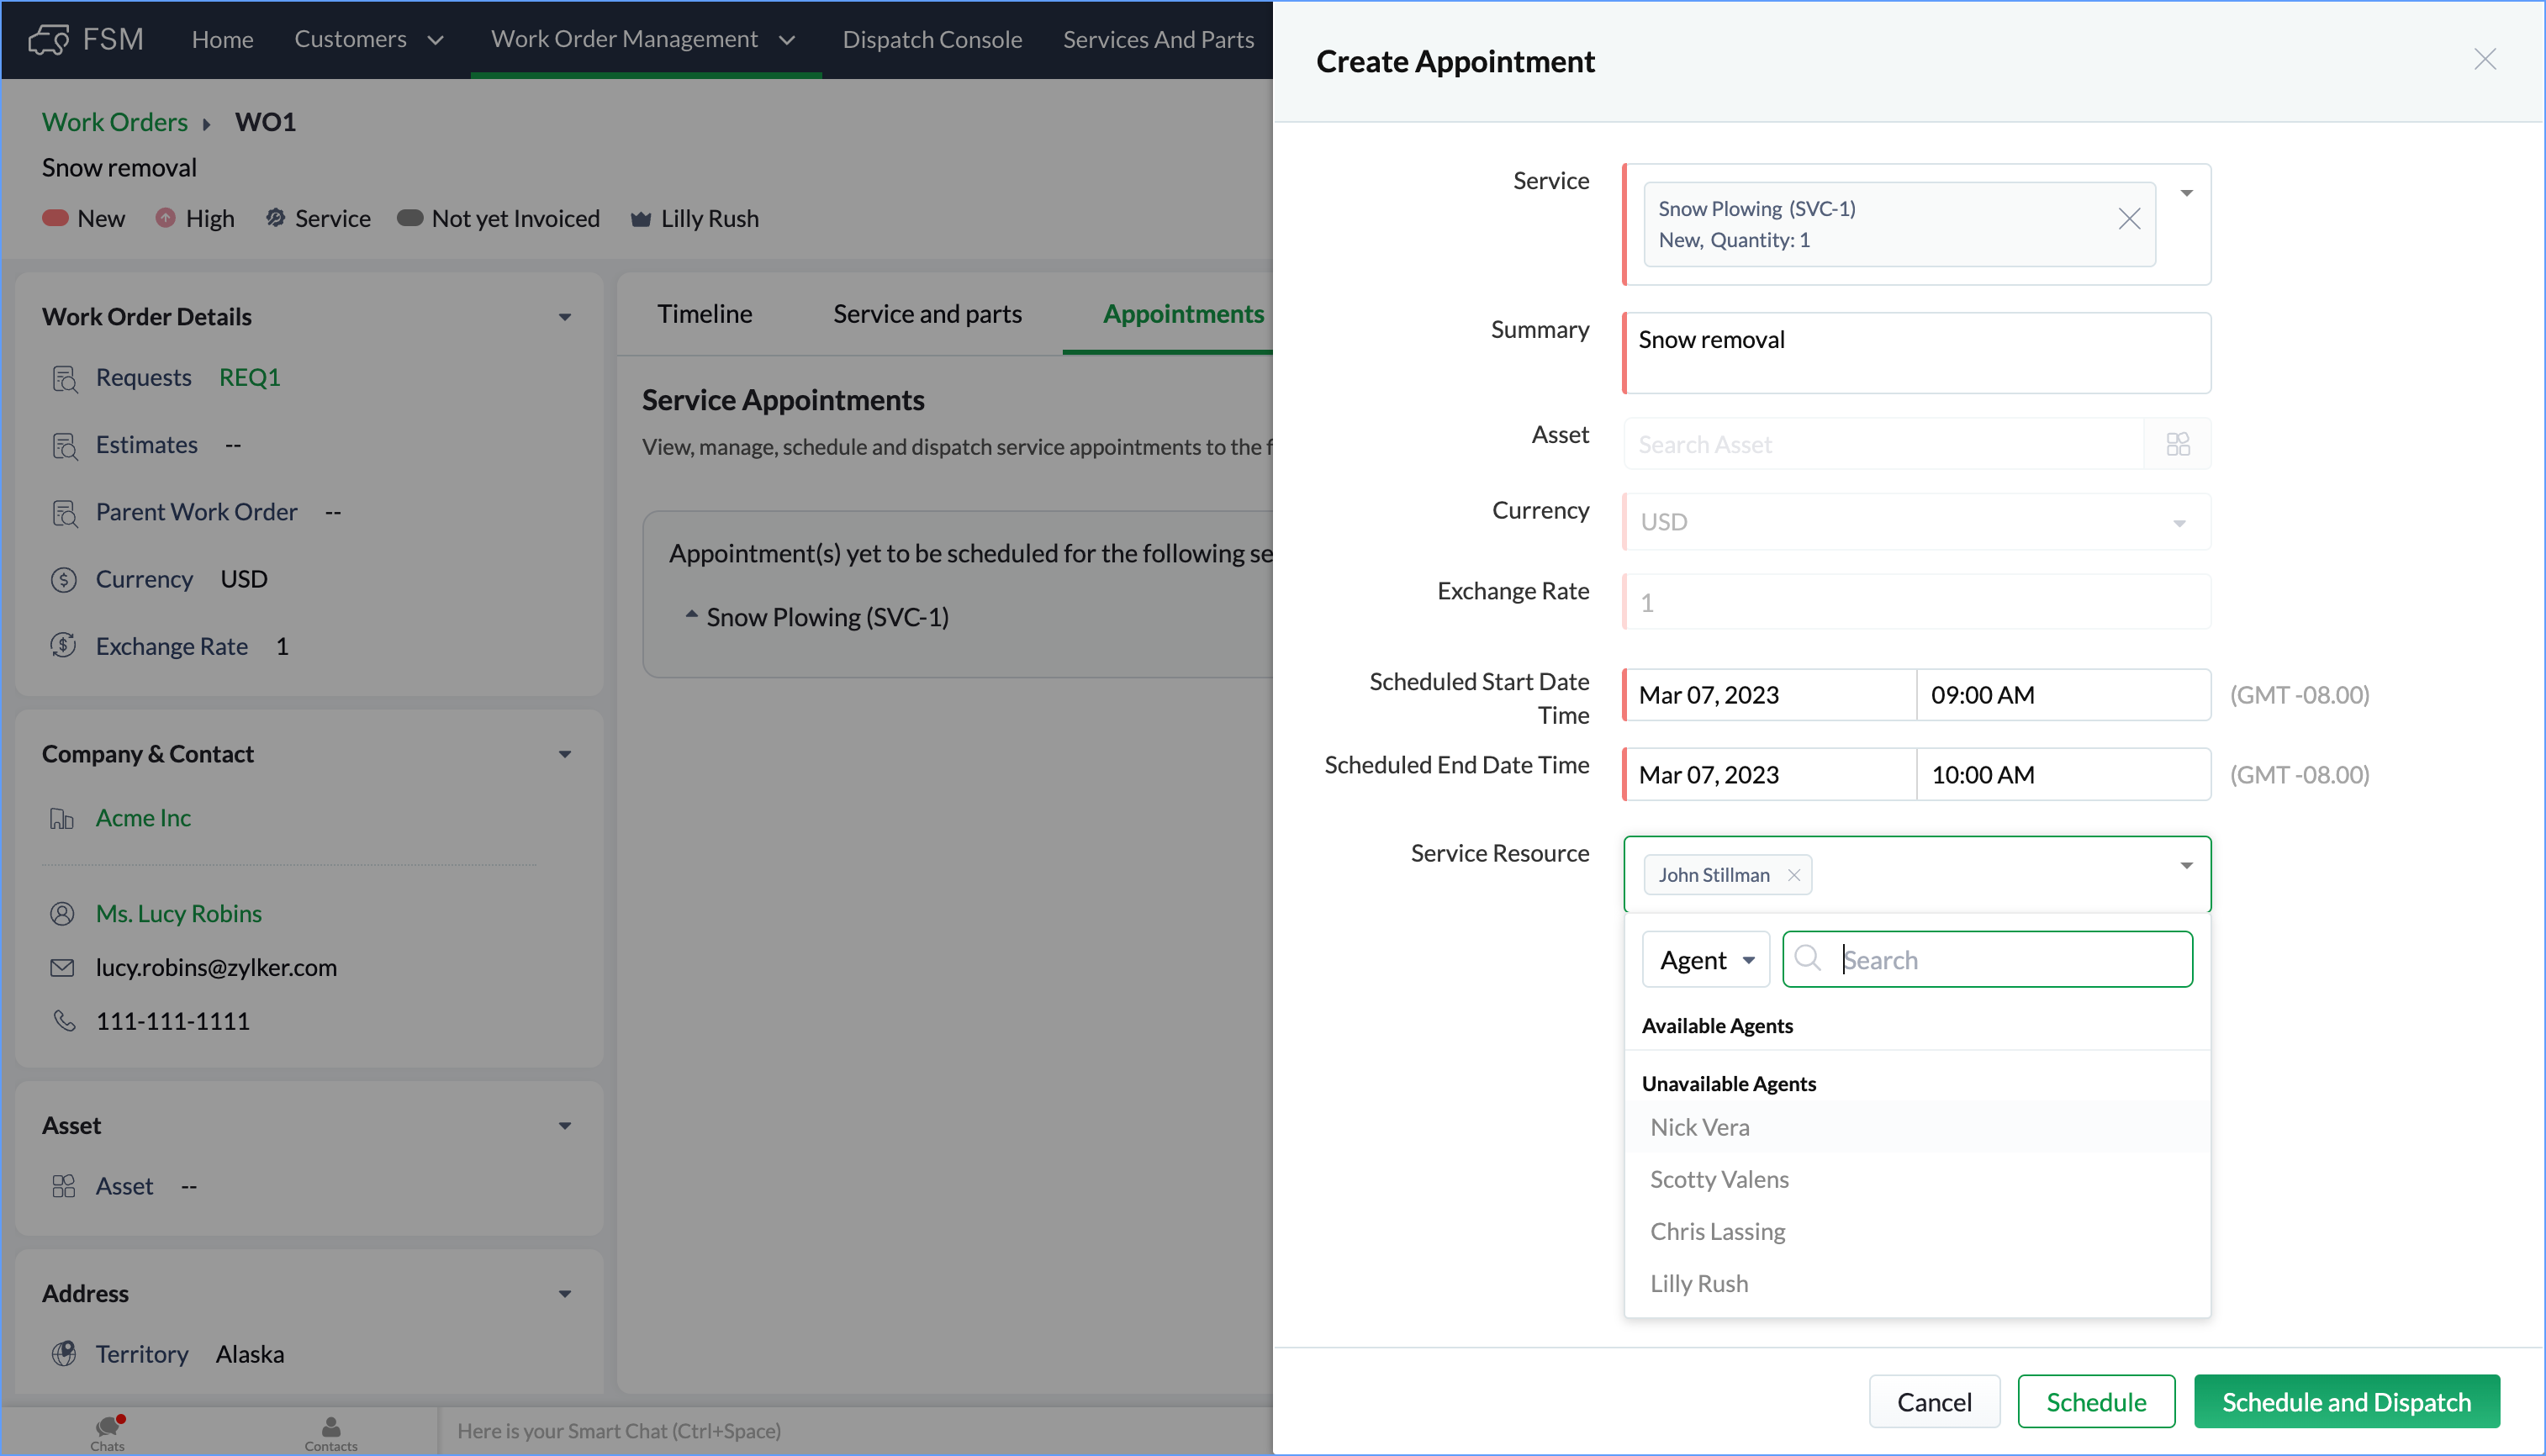The width and height of the screenshot is (2546, 1456).
Task: Click the email envelope icon
Action: pyautogui.click(x=62, y=967)
